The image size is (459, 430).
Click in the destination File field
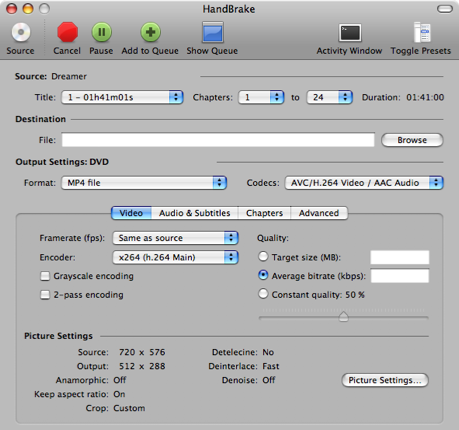click(218, 140)
